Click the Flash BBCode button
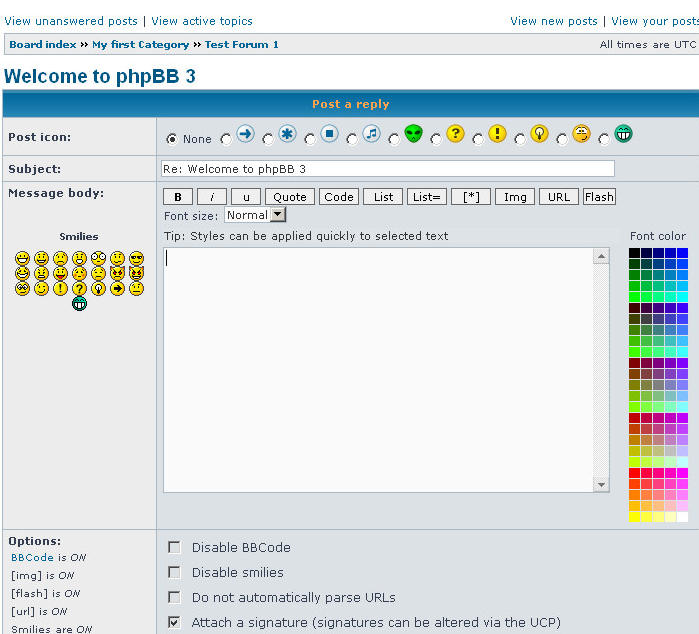 [599, 197]
